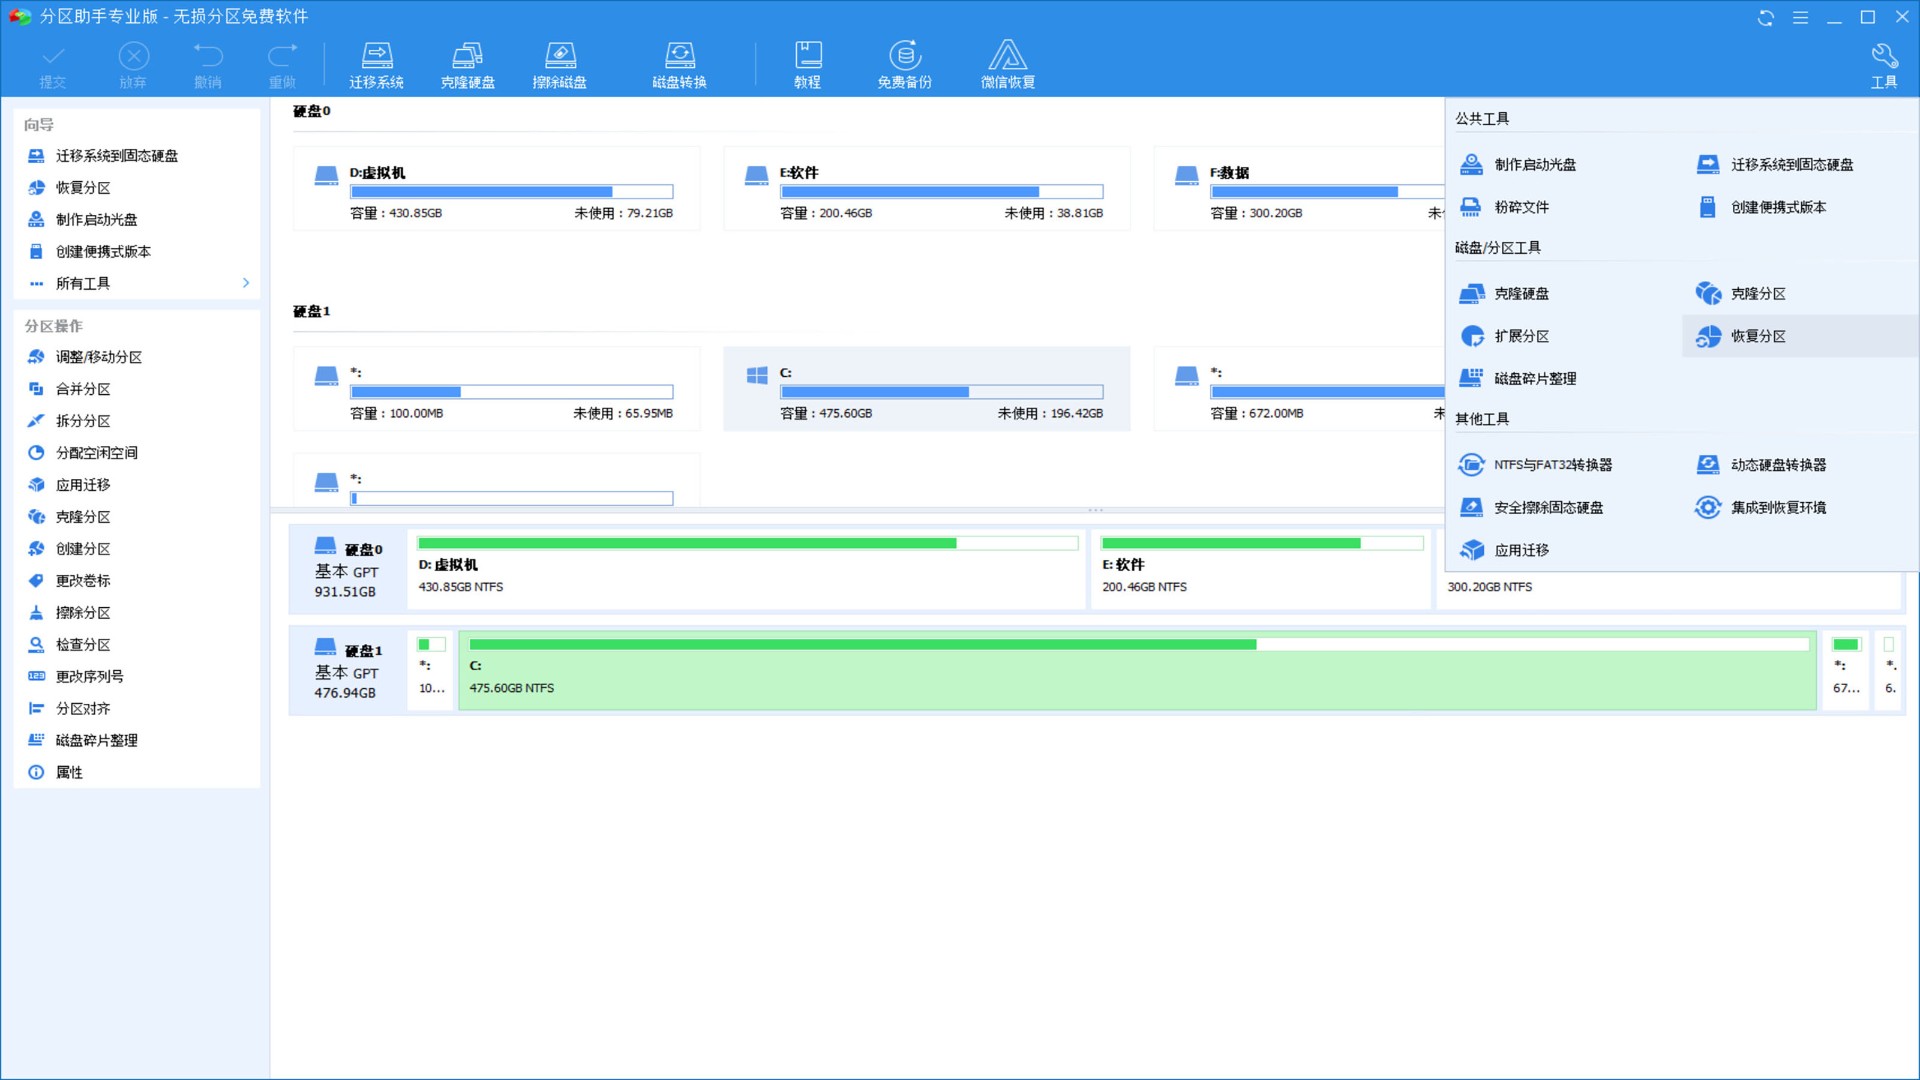Click the 10… partition block on 硬盘1 map
The image size is (1920, 1080).
[x=431, y=670]
